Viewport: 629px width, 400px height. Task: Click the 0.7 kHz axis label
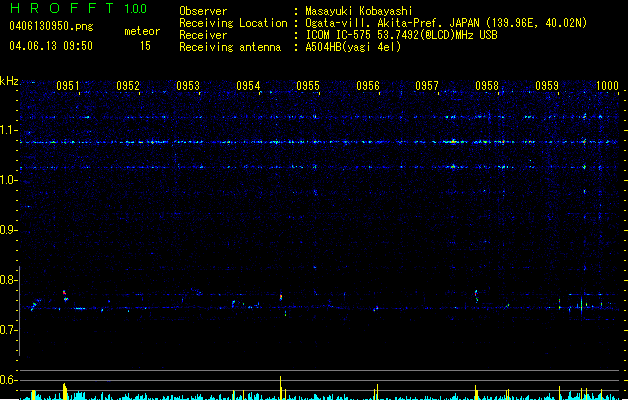(x=8, y=330)
